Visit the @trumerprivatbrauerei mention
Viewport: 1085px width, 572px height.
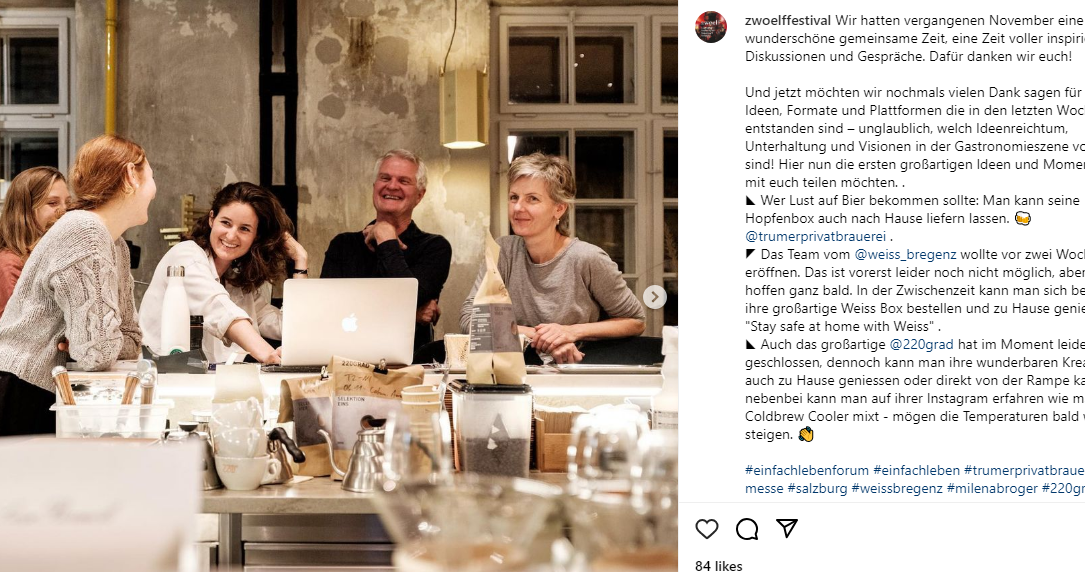click(x=815, y=237)
